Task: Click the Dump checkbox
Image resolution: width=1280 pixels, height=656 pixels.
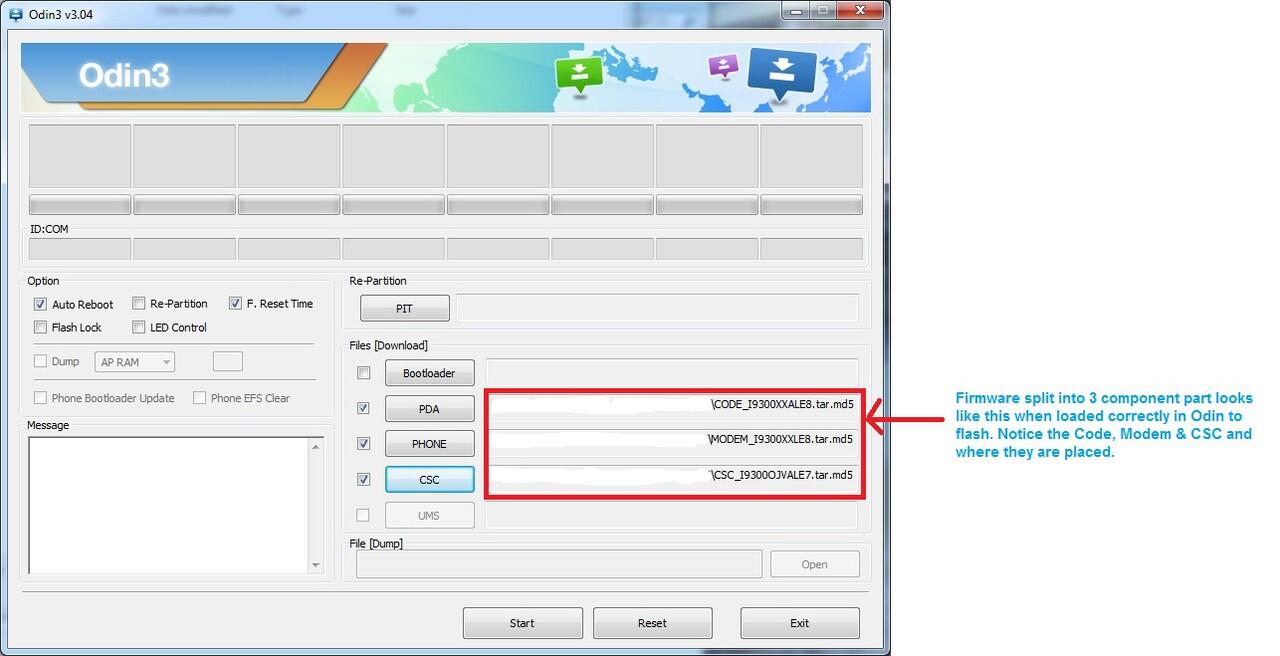Action: (40, 361)
